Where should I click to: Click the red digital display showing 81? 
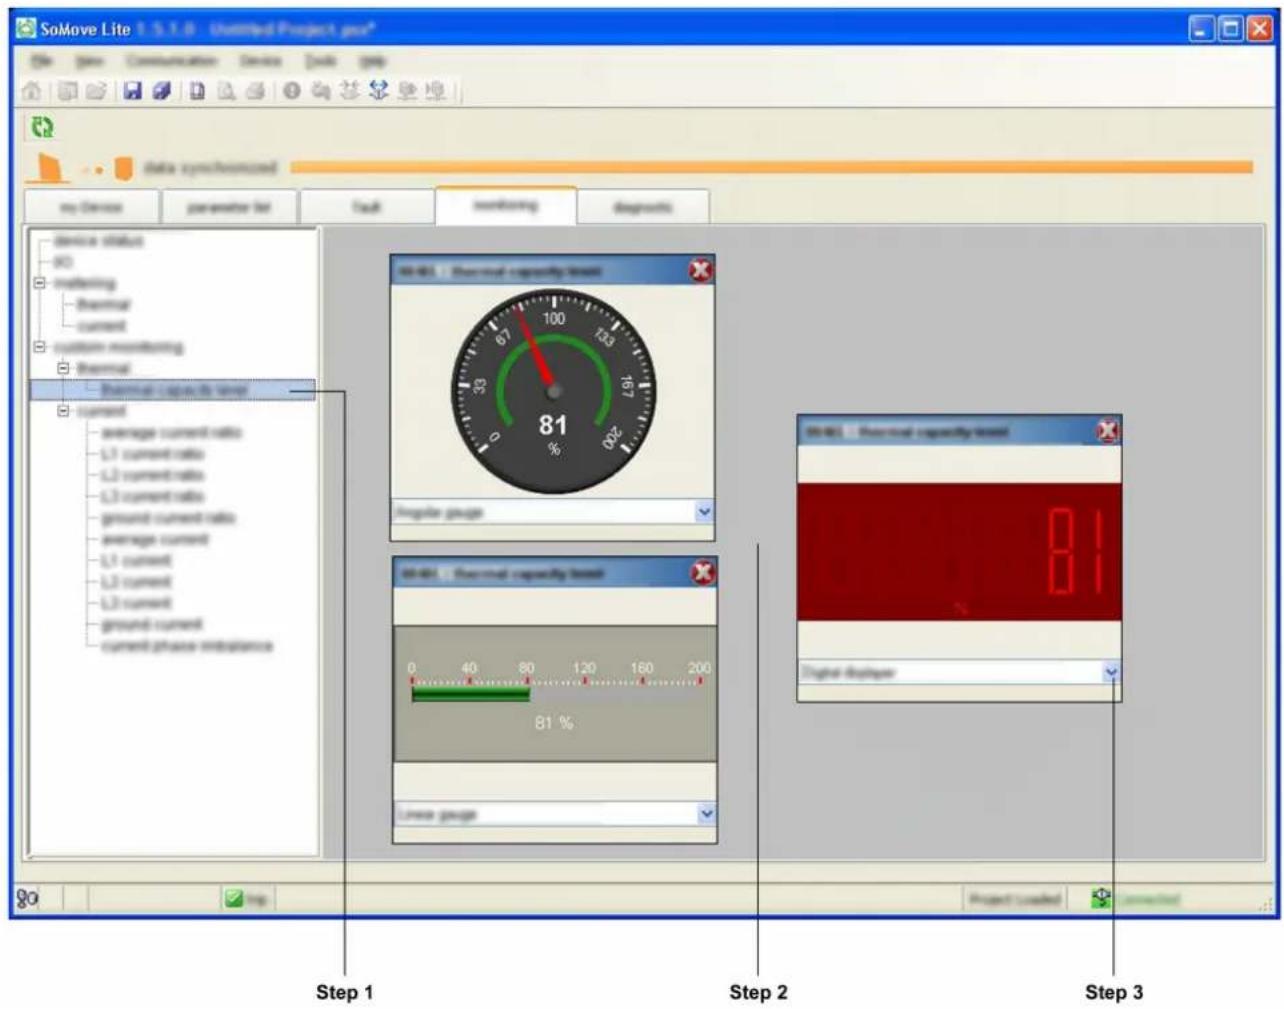959,552
